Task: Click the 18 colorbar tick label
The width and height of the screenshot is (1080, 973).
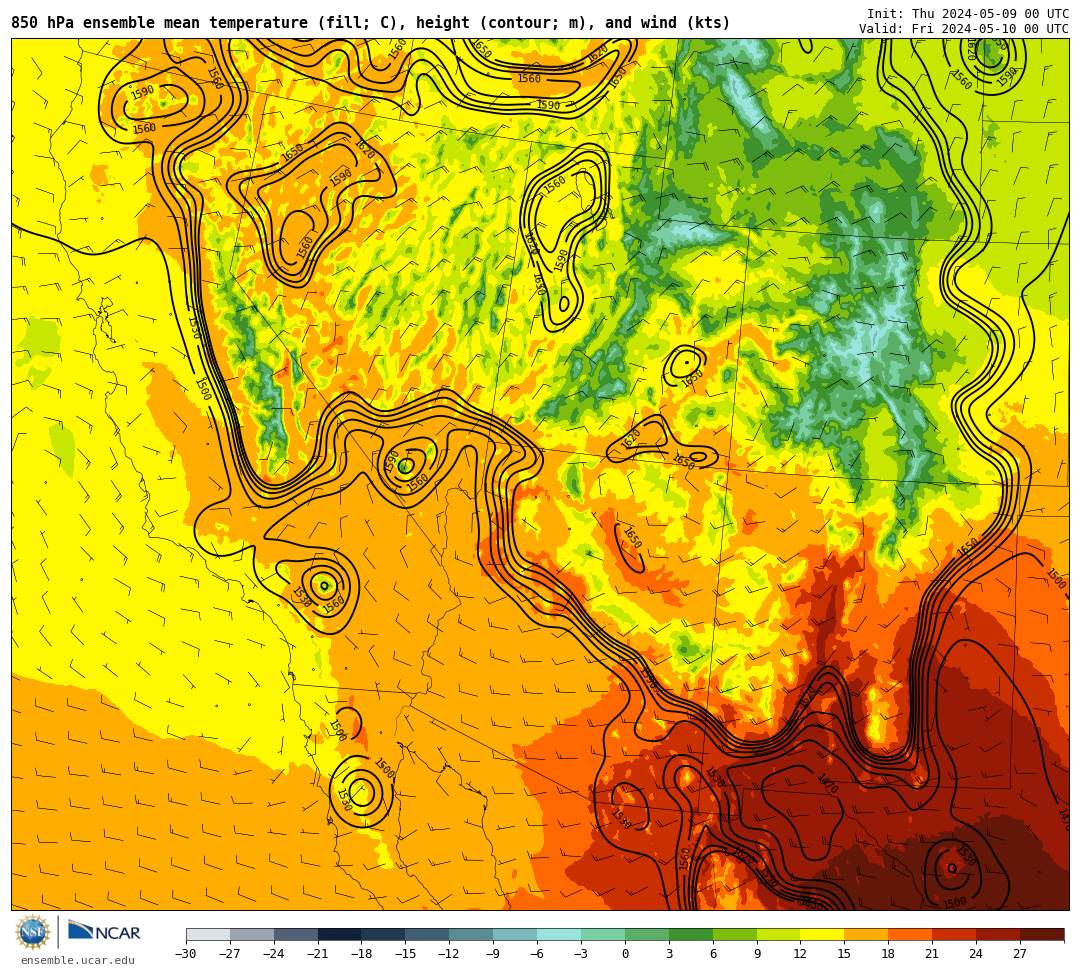Action: click(889, 954)
